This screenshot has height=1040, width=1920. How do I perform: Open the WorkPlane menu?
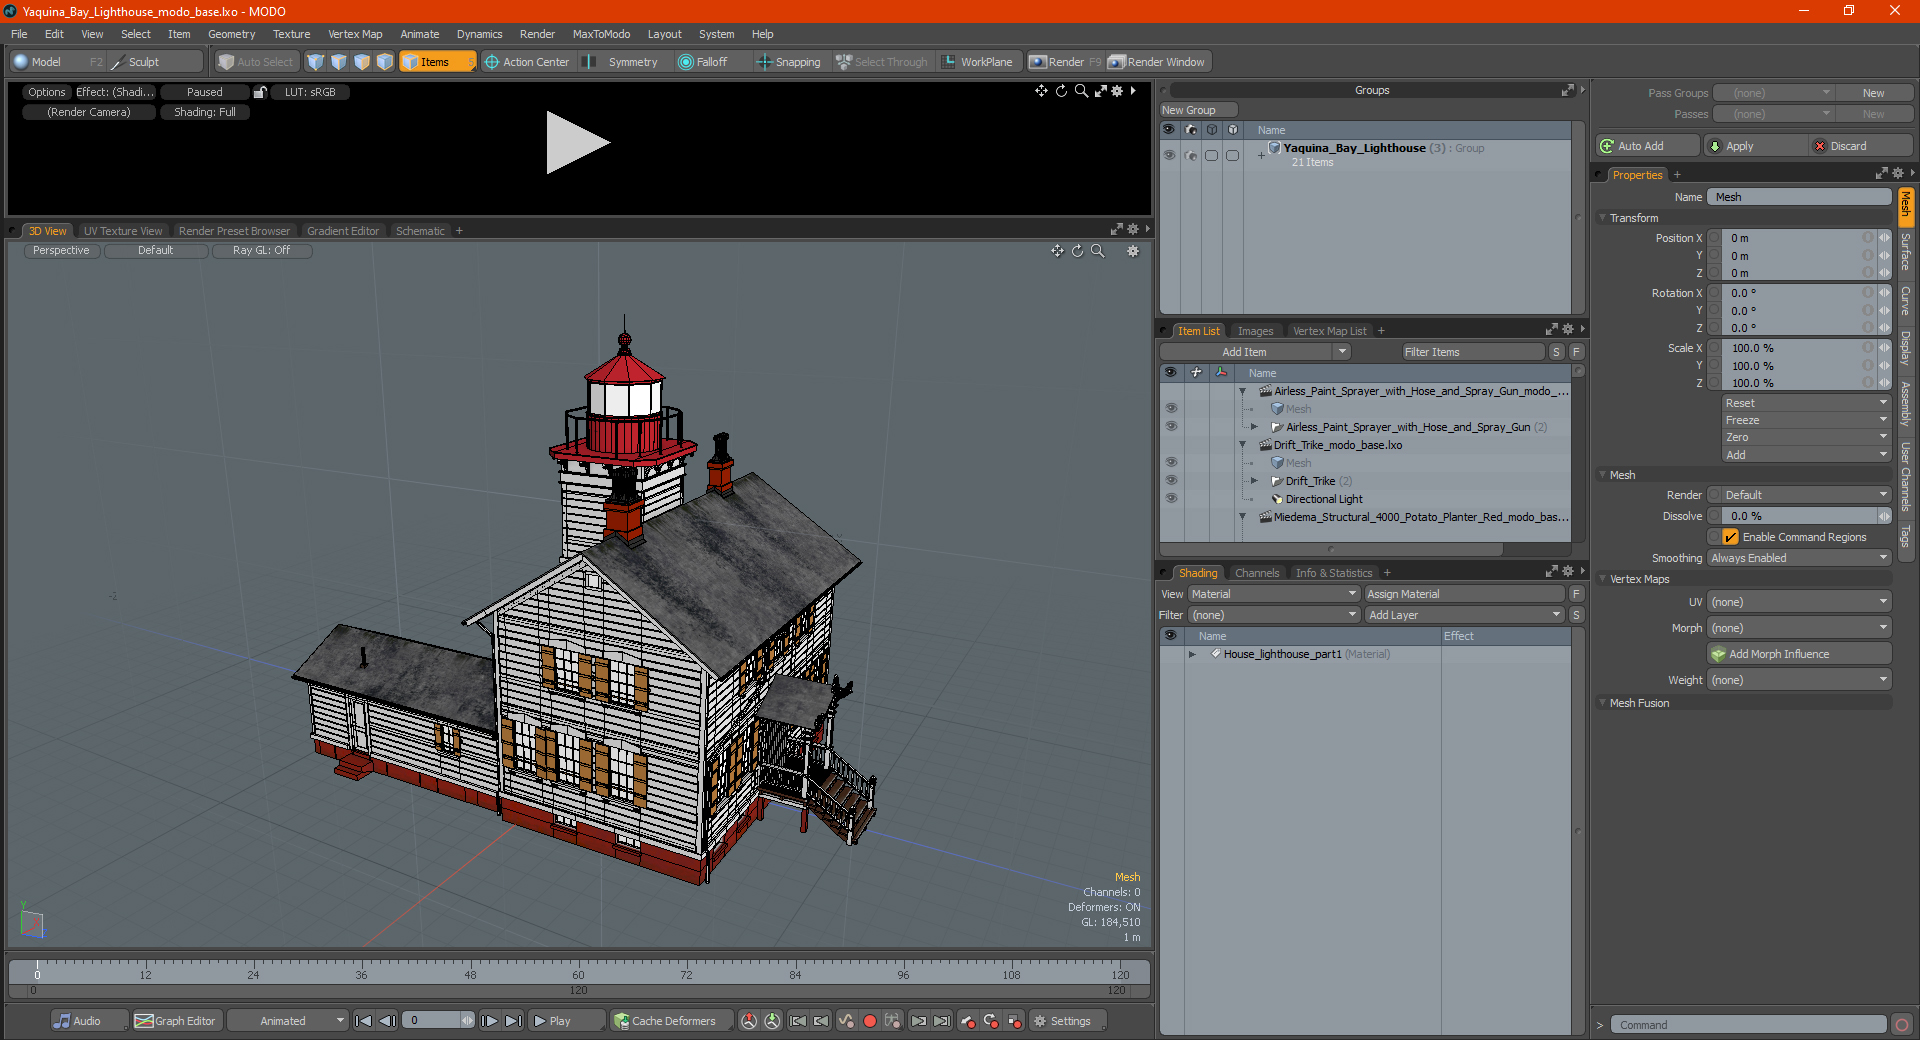pos(978,62)
